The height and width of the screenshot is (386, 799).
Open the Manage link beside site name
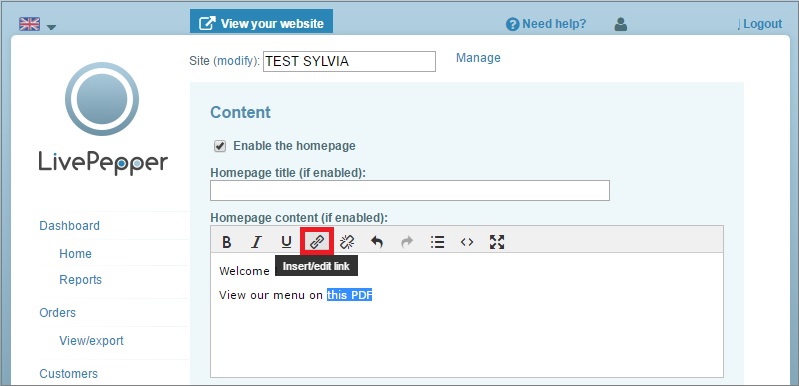[478, 58]
